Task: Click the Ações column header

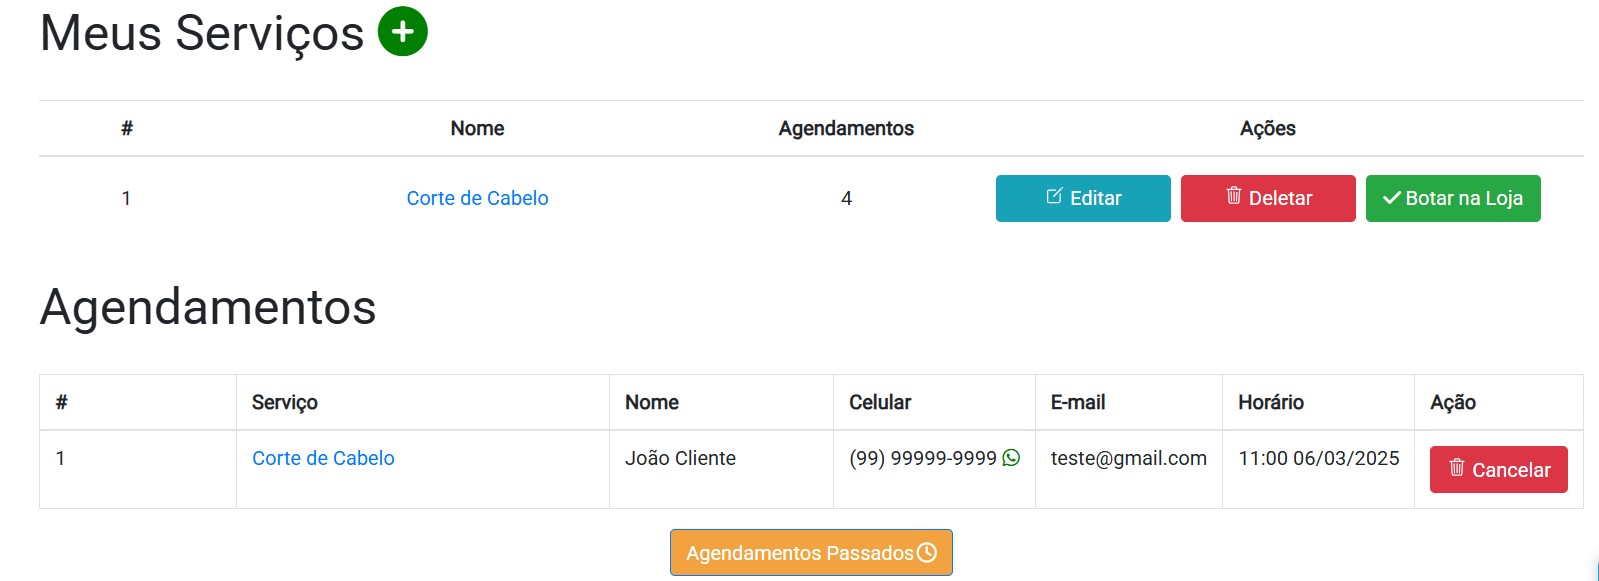Action: coord(1267,128)
